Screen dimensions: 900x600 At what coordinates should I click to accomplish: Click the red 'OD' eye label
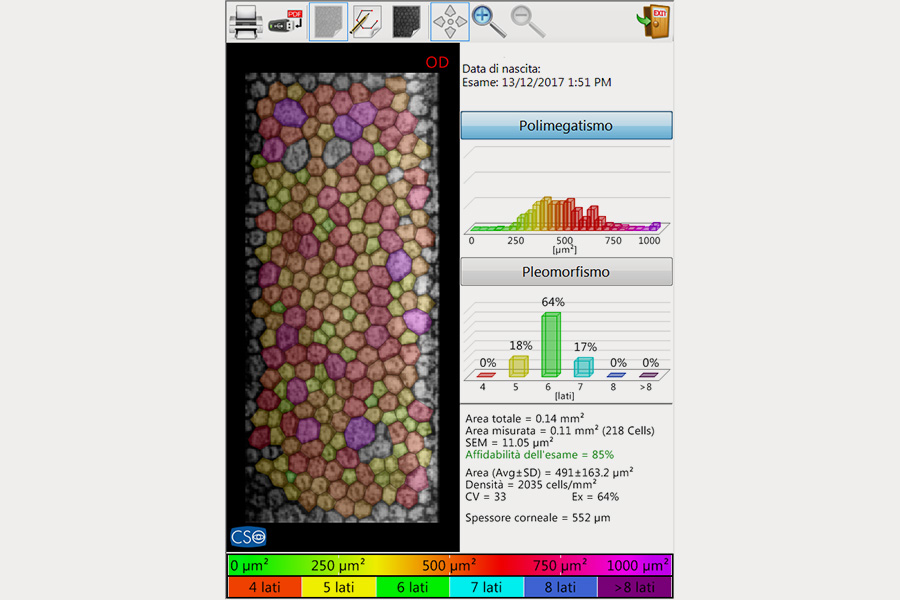click(x=437, y=63)
